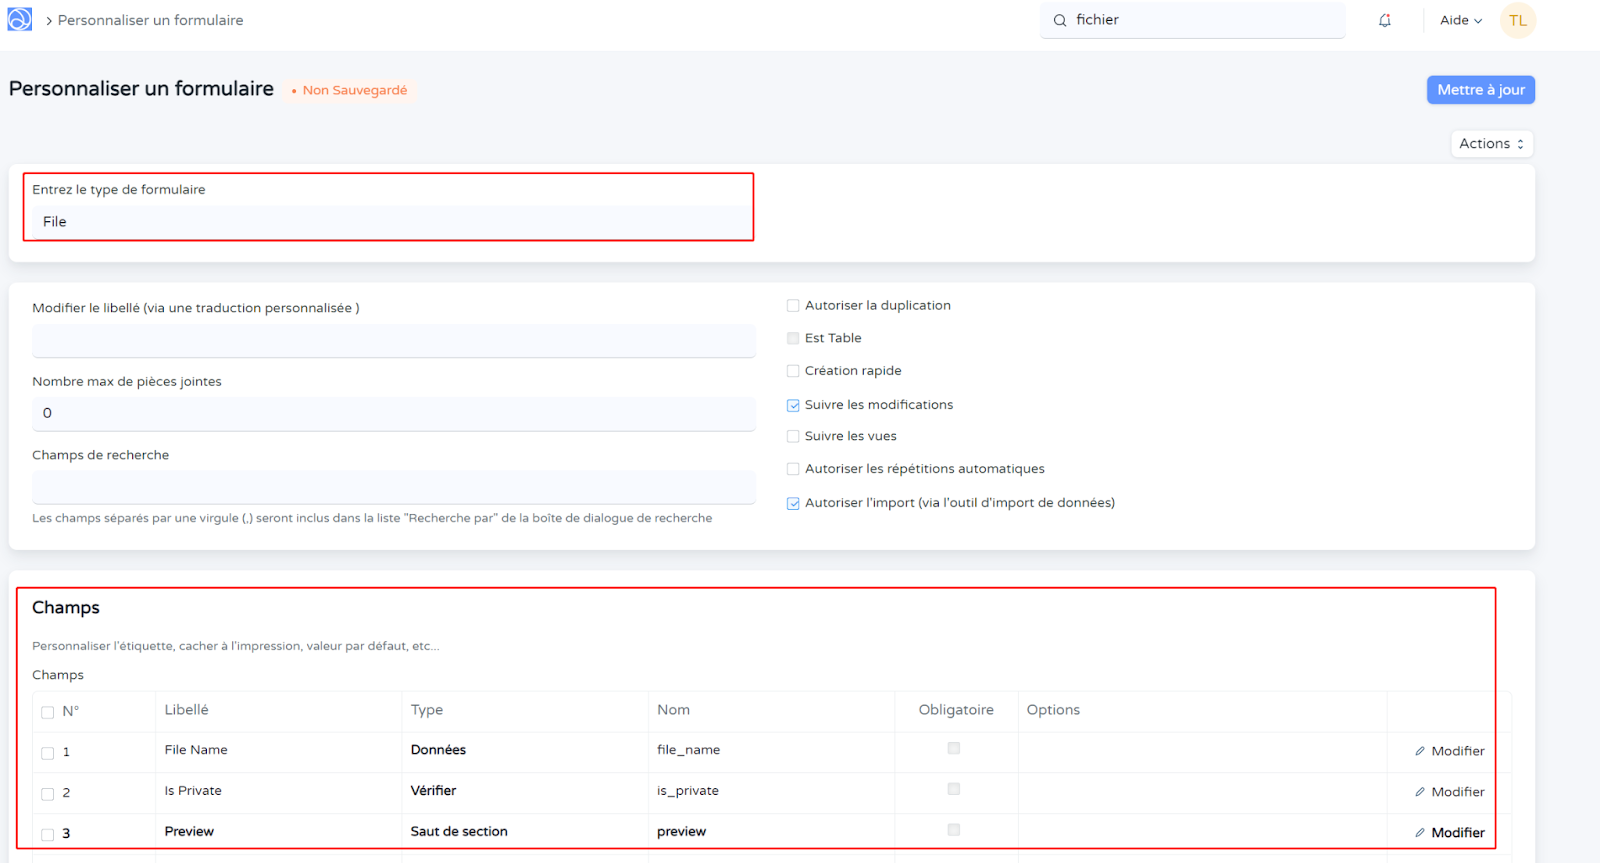Click the pencil icon for Preview row

1420,833
